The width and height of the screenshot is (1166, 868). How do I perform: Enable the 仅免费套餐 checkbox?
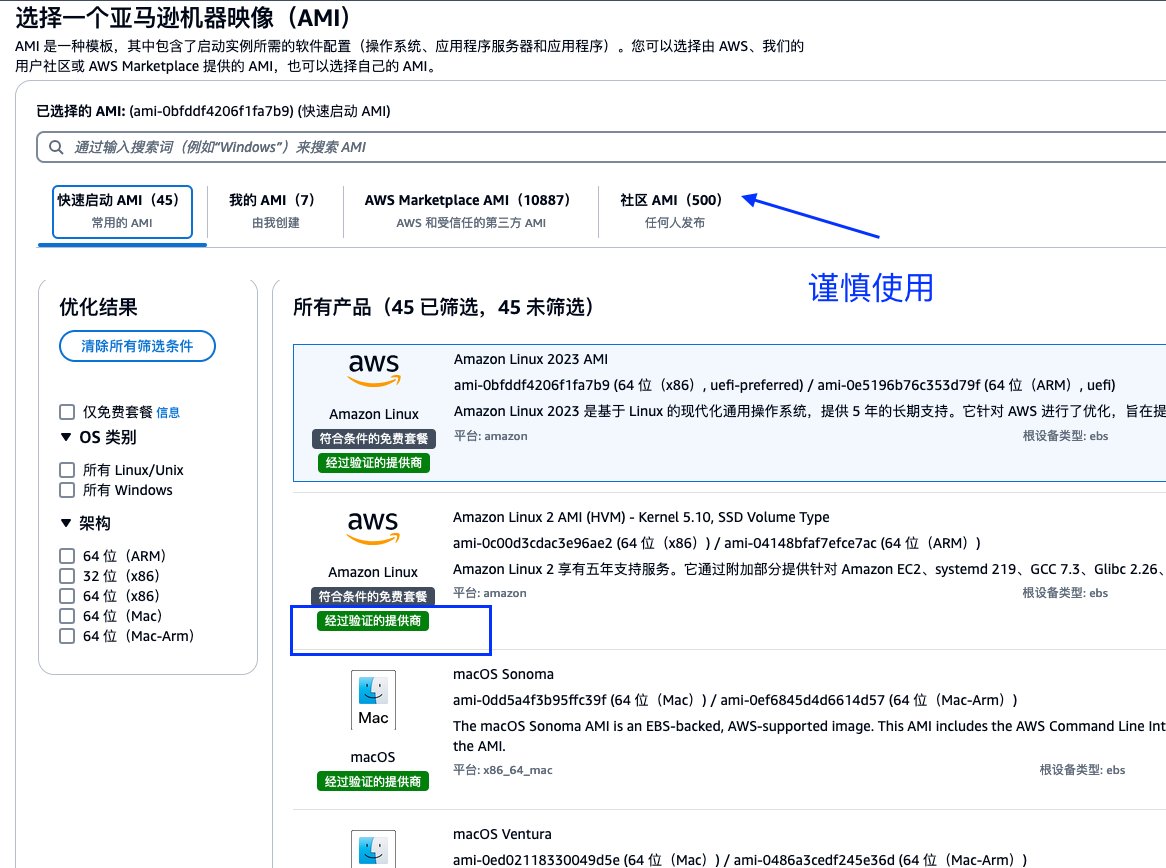[x=66, y=411]
